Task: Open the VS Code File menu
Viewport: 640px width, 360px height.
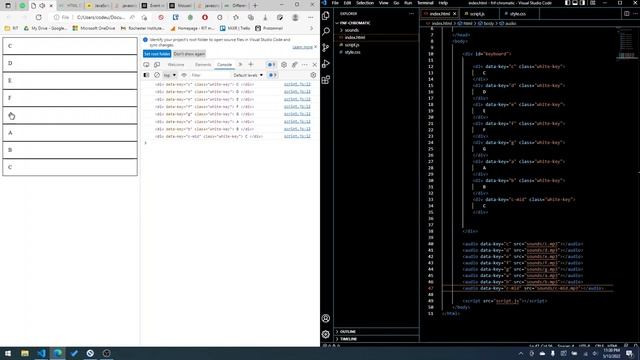Action: tap(335, 3)
